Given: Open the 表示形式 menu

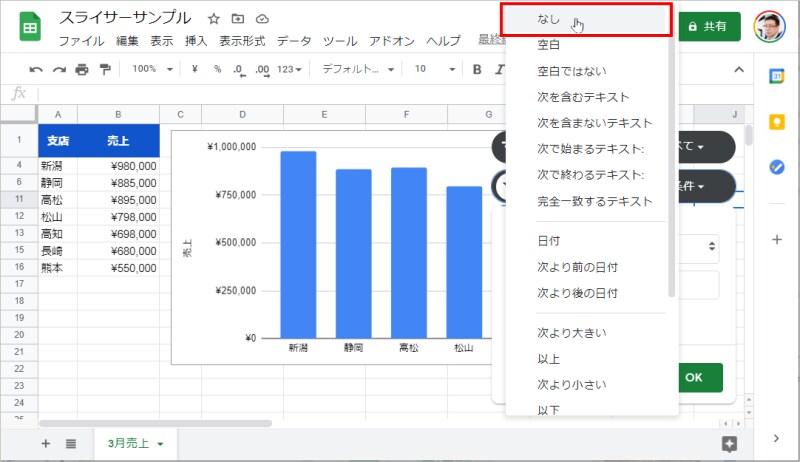Looking at the screenshot, I should [242, 41].
